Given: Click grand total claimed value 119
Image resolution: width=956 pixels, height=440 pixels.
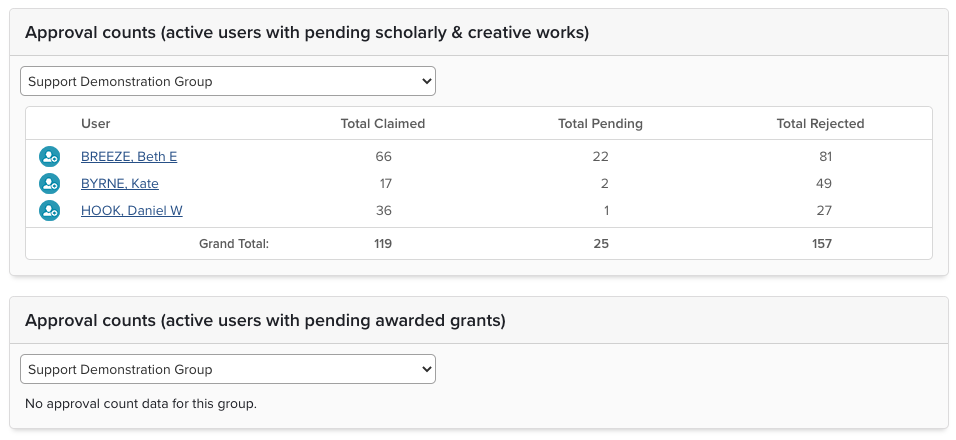Looking at the screenshot, I should 383,244.
